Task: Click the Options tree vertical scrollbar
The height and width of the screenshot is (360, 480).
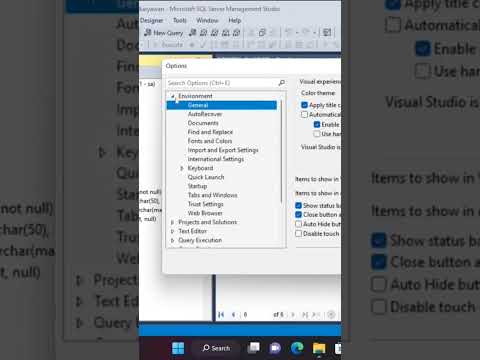Action: pos(282,152)
